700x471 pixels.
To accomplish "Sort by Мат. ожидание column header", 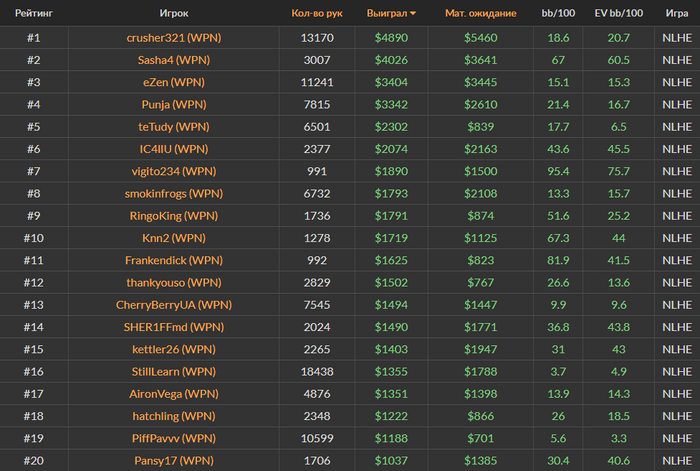I will [480, 13].
